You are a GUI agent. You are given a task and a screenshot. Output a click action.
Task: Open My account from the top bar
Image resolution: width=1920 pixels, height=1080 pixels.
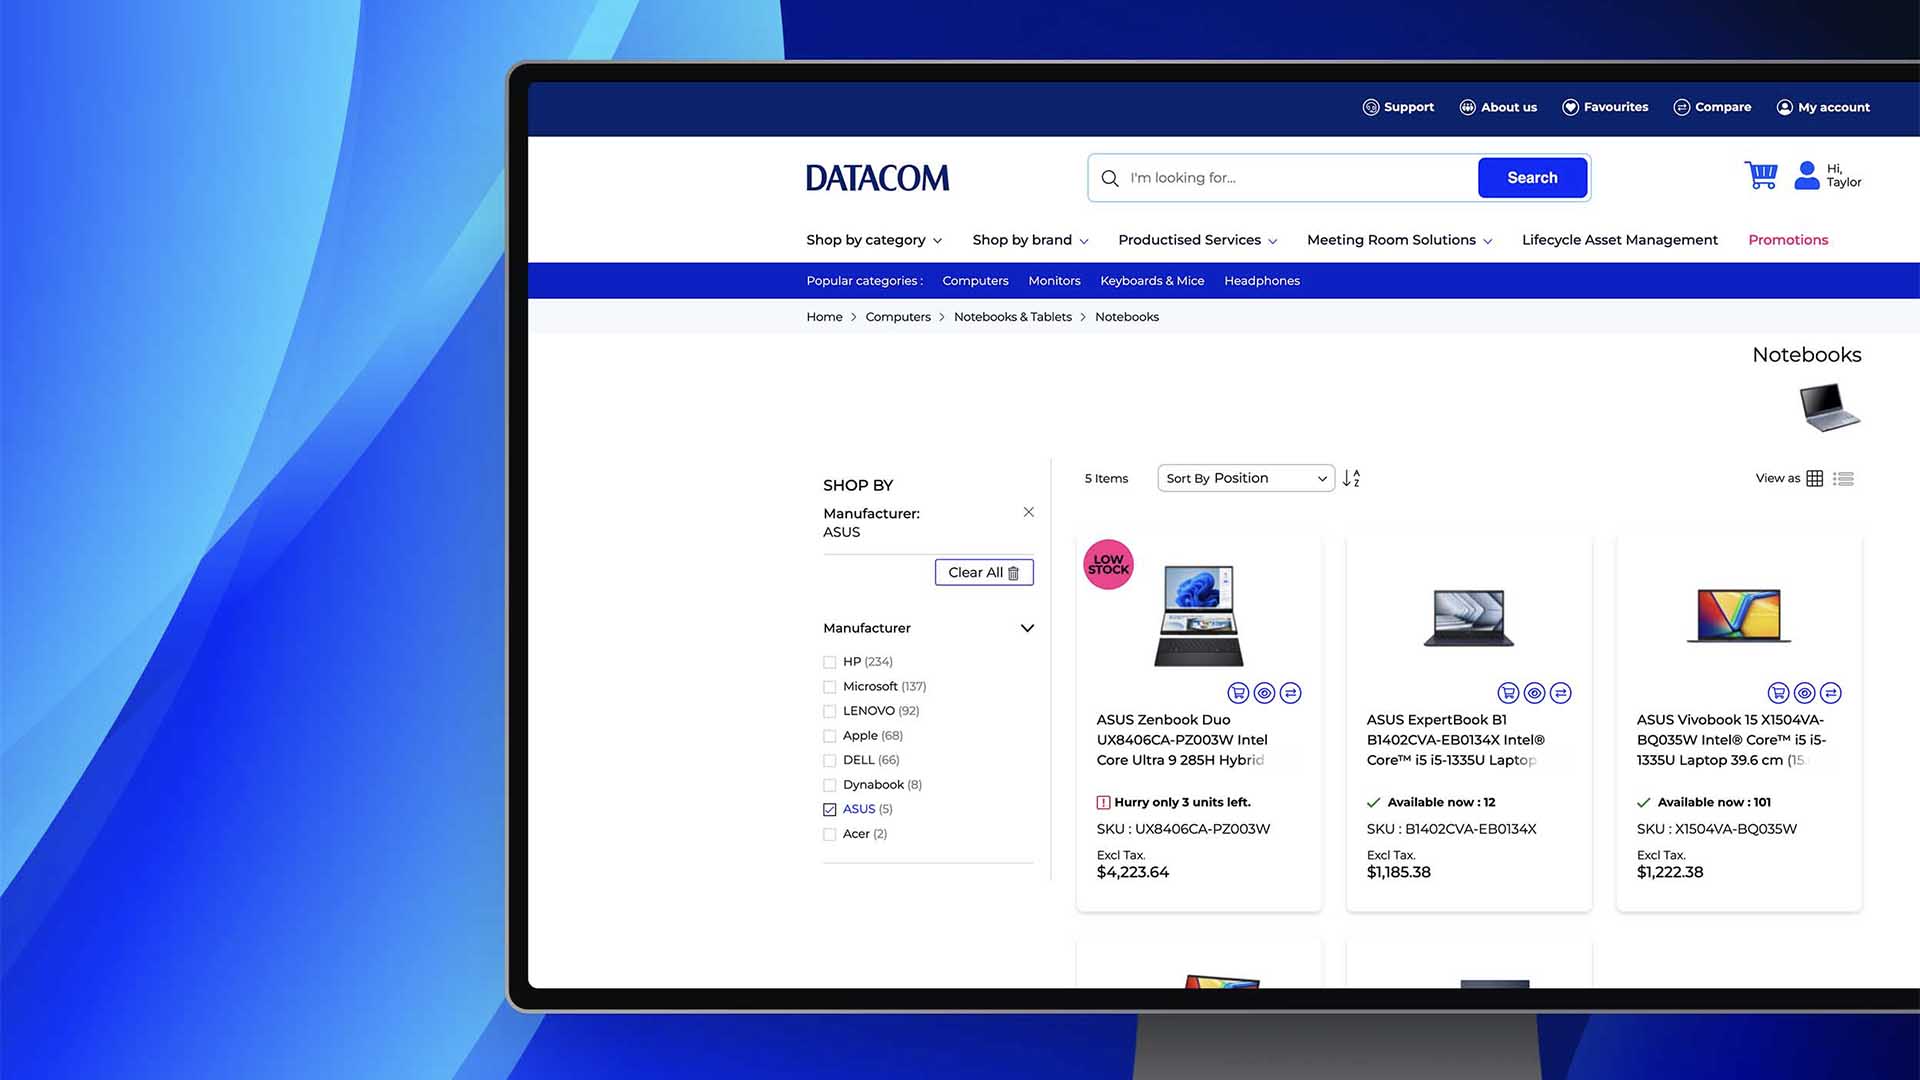1823,107
